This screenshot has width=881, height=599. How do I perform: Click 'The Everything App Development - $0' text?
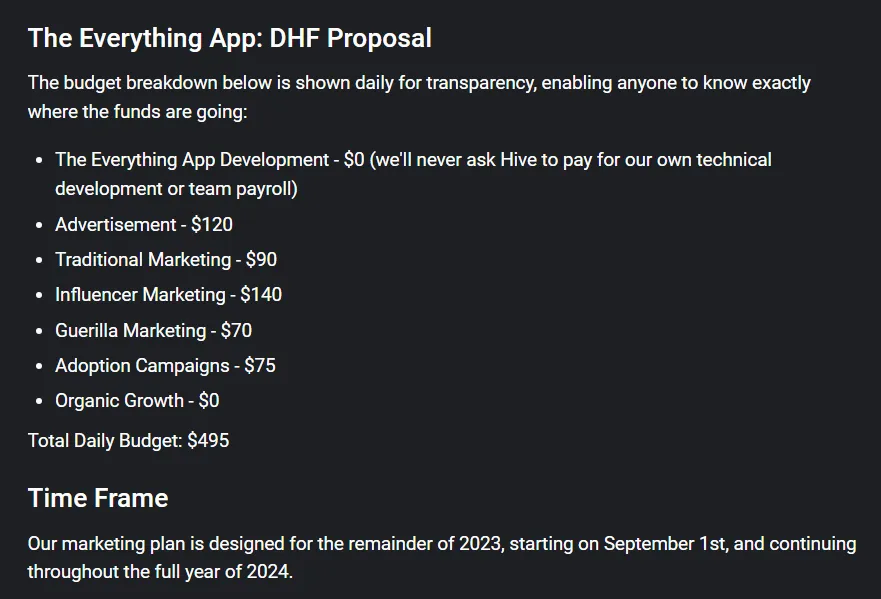(210, 160)
